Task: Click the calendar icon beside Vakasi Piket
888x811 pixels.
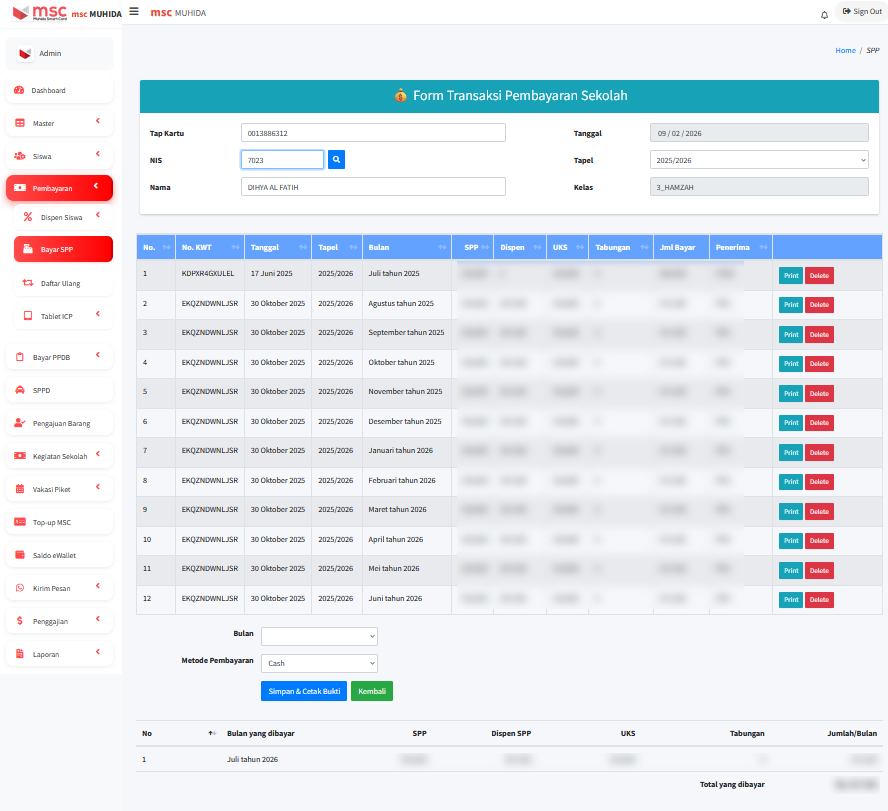Action: (x=19, y=490)
